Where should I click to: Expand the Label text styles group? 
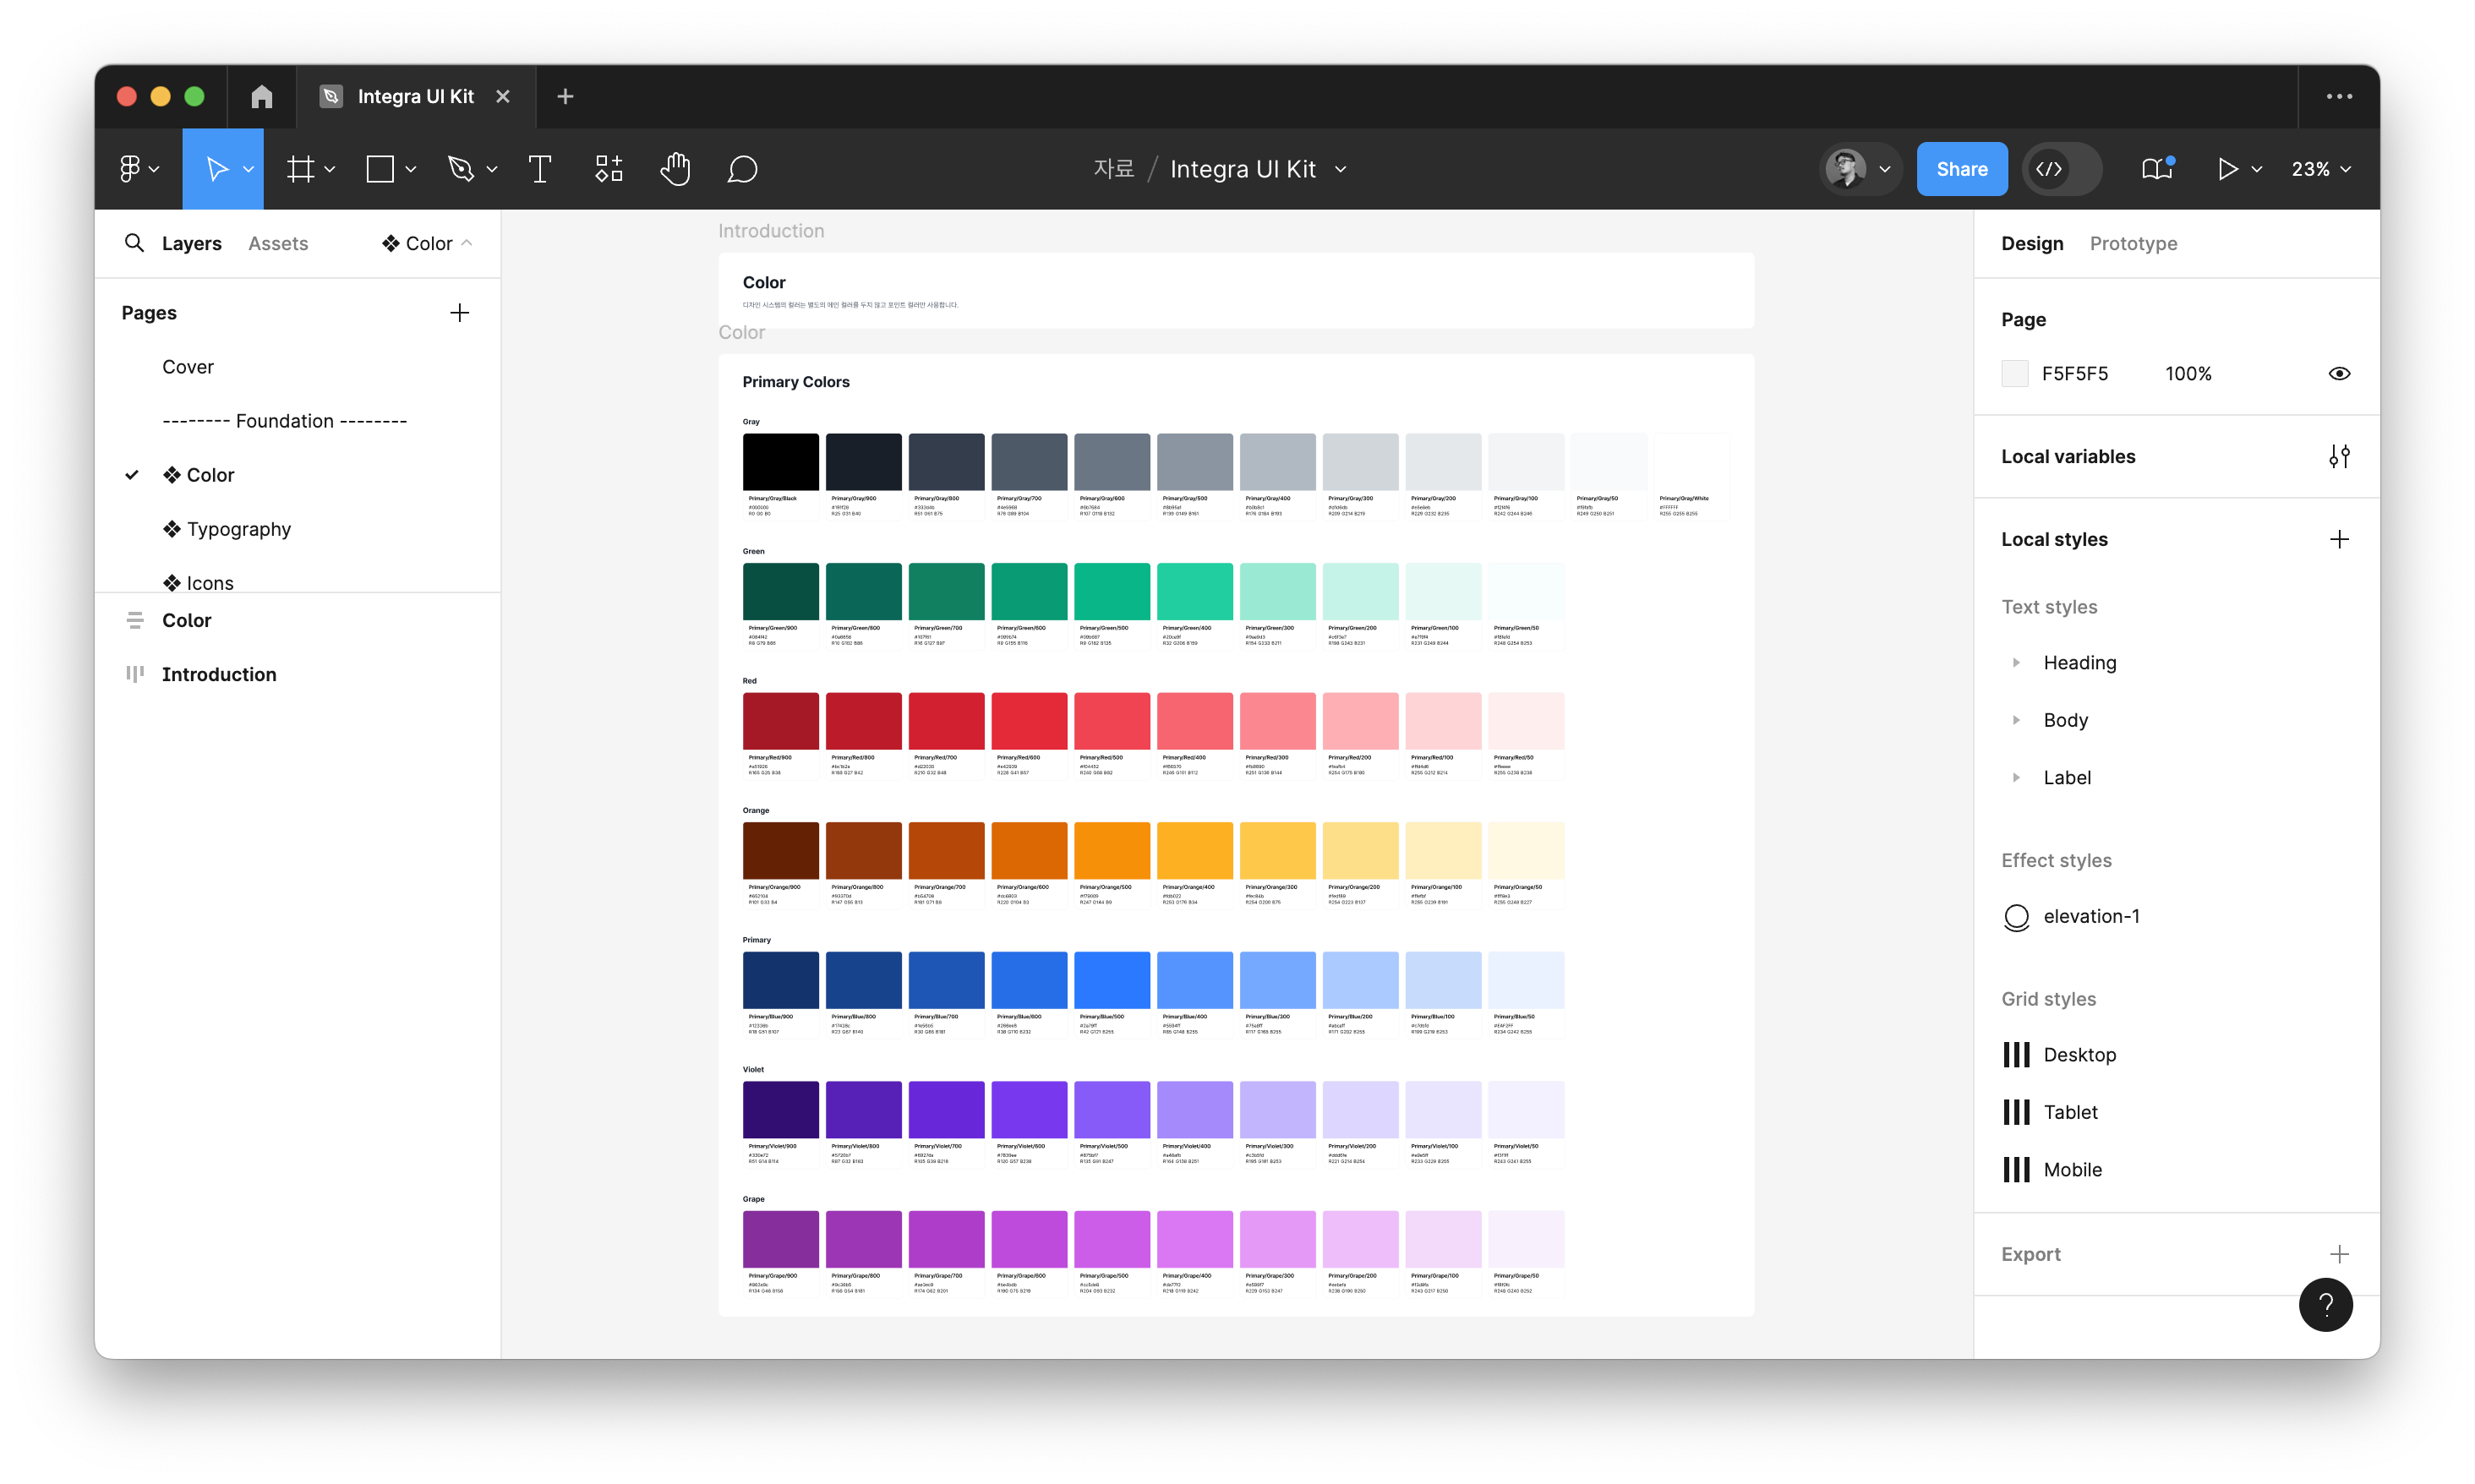(2016, 777)
